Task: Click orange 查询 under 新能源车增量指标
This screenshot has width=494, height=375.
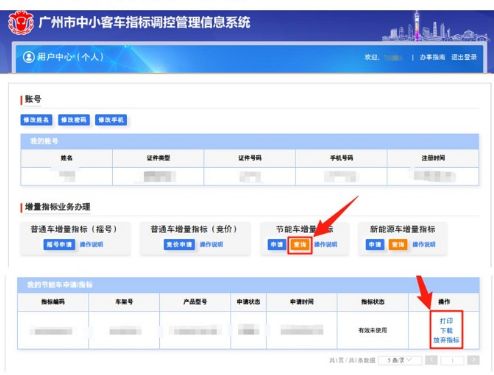Action: 398,245
